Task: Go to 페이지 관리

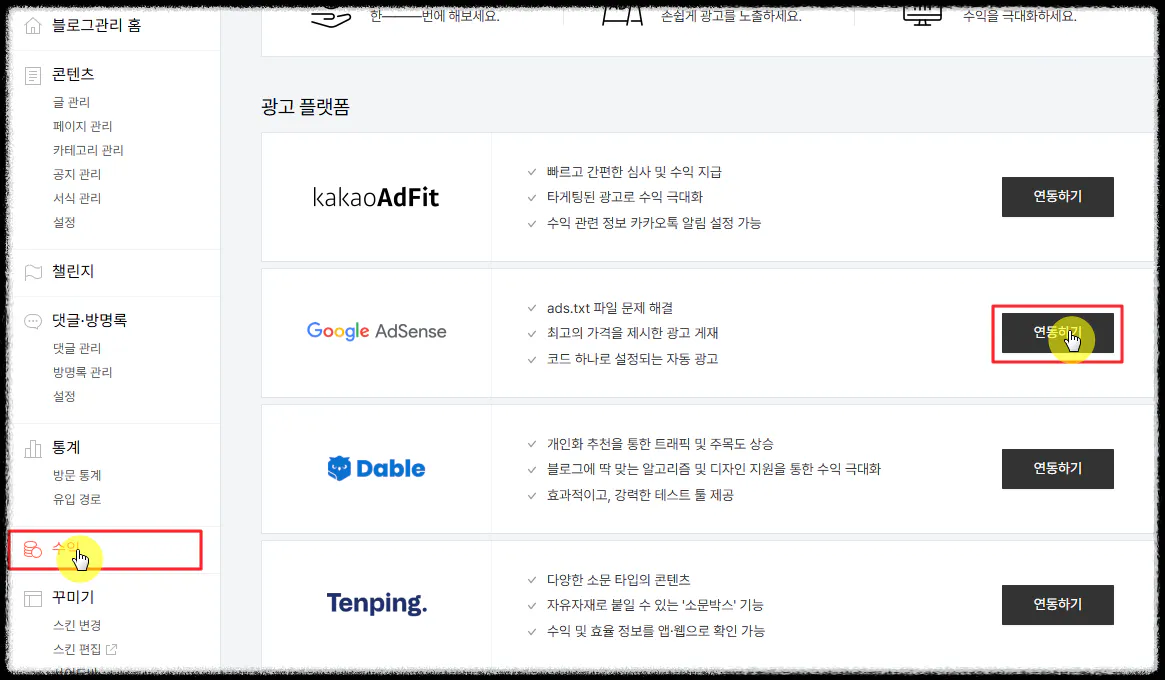Action: 82,126
